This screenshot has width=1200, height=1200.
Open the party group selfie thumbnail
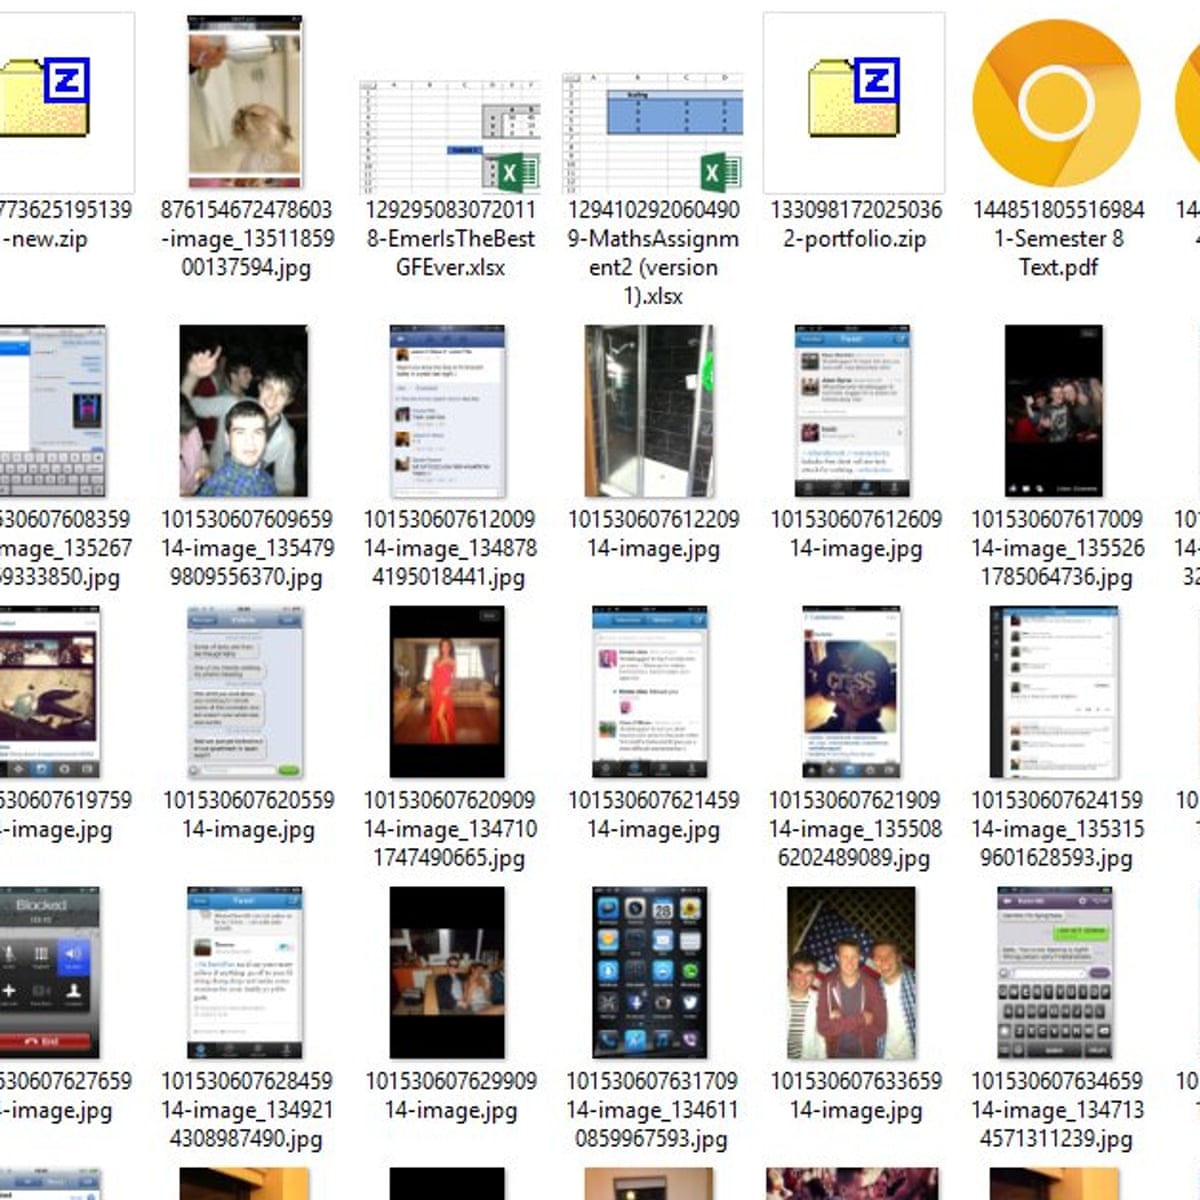pyautogui.click(x=245, y=411)
